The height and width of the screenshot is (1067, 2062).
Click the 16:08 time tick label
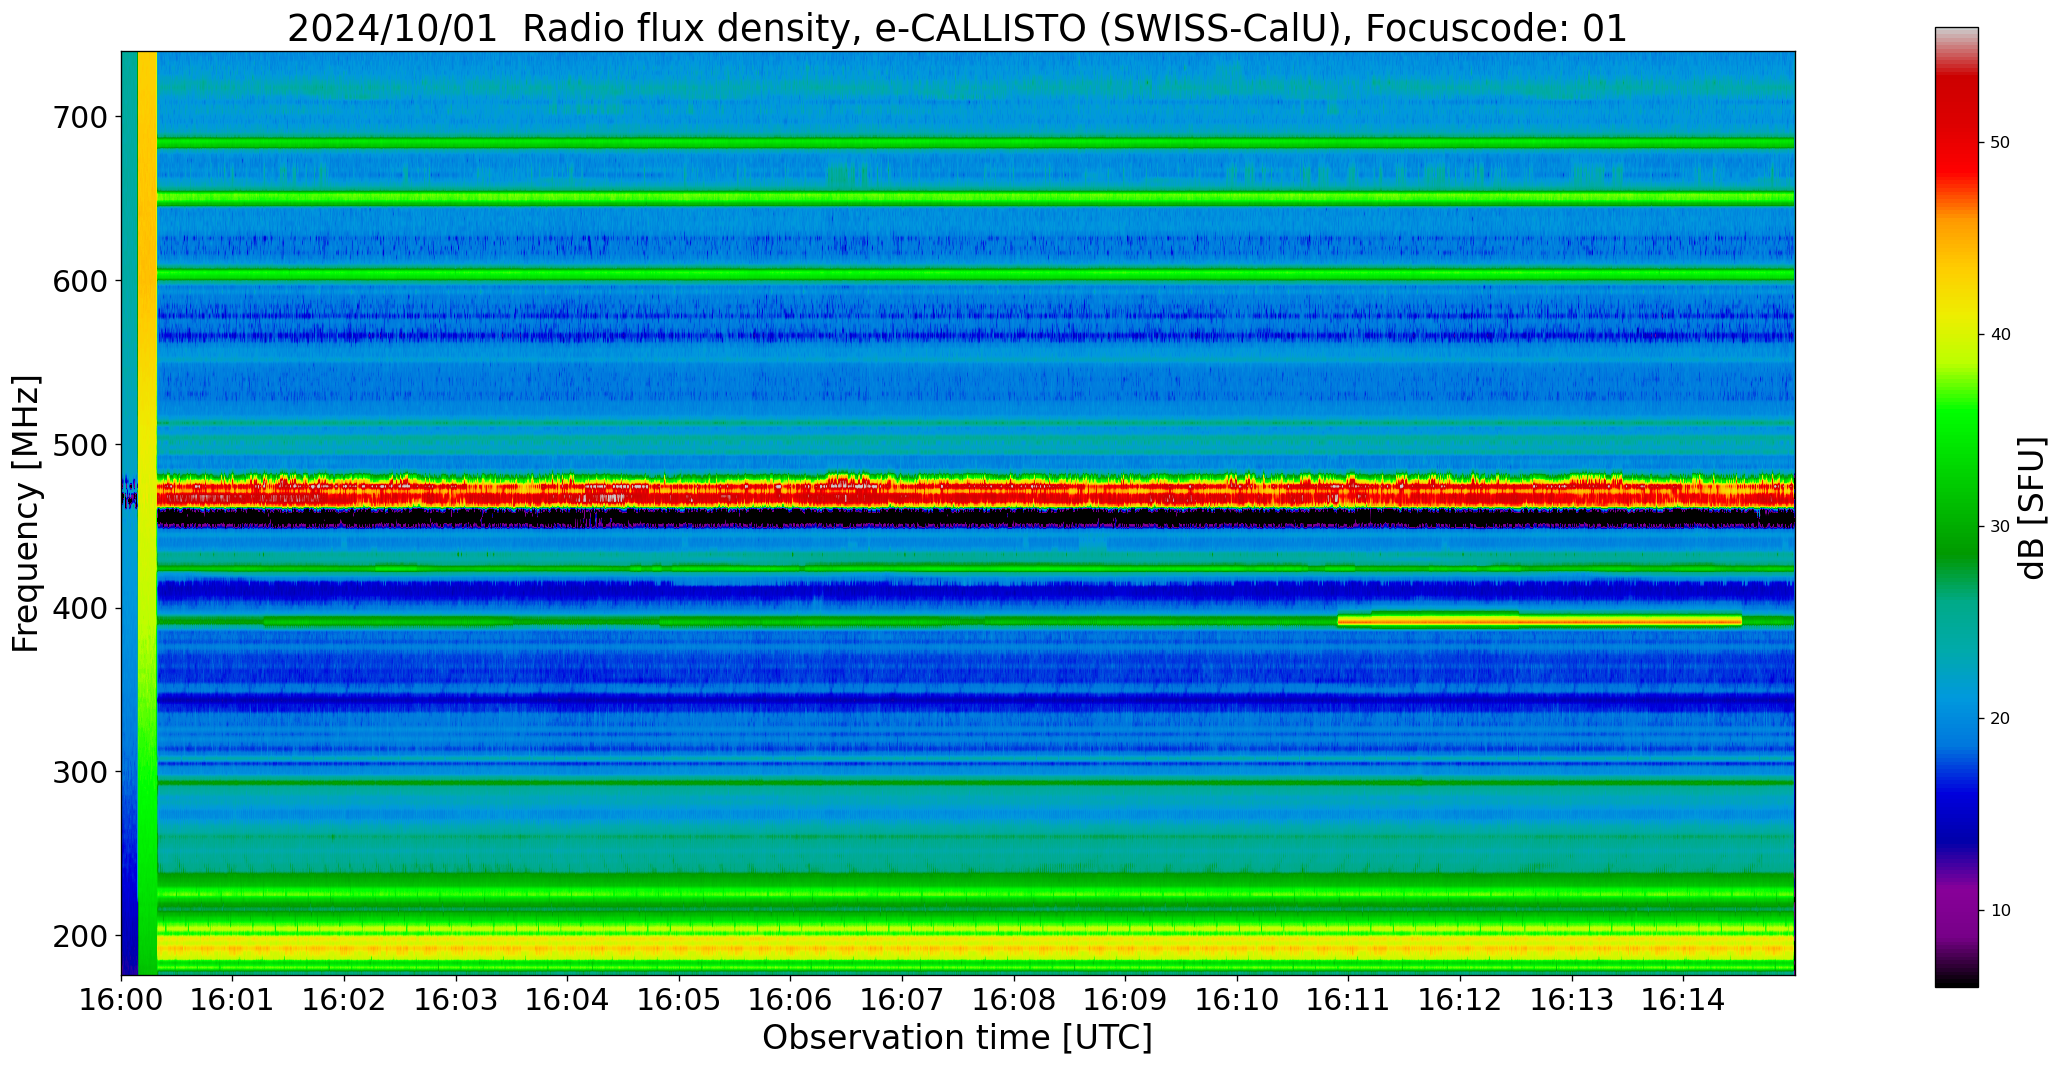[1014, 1000]
